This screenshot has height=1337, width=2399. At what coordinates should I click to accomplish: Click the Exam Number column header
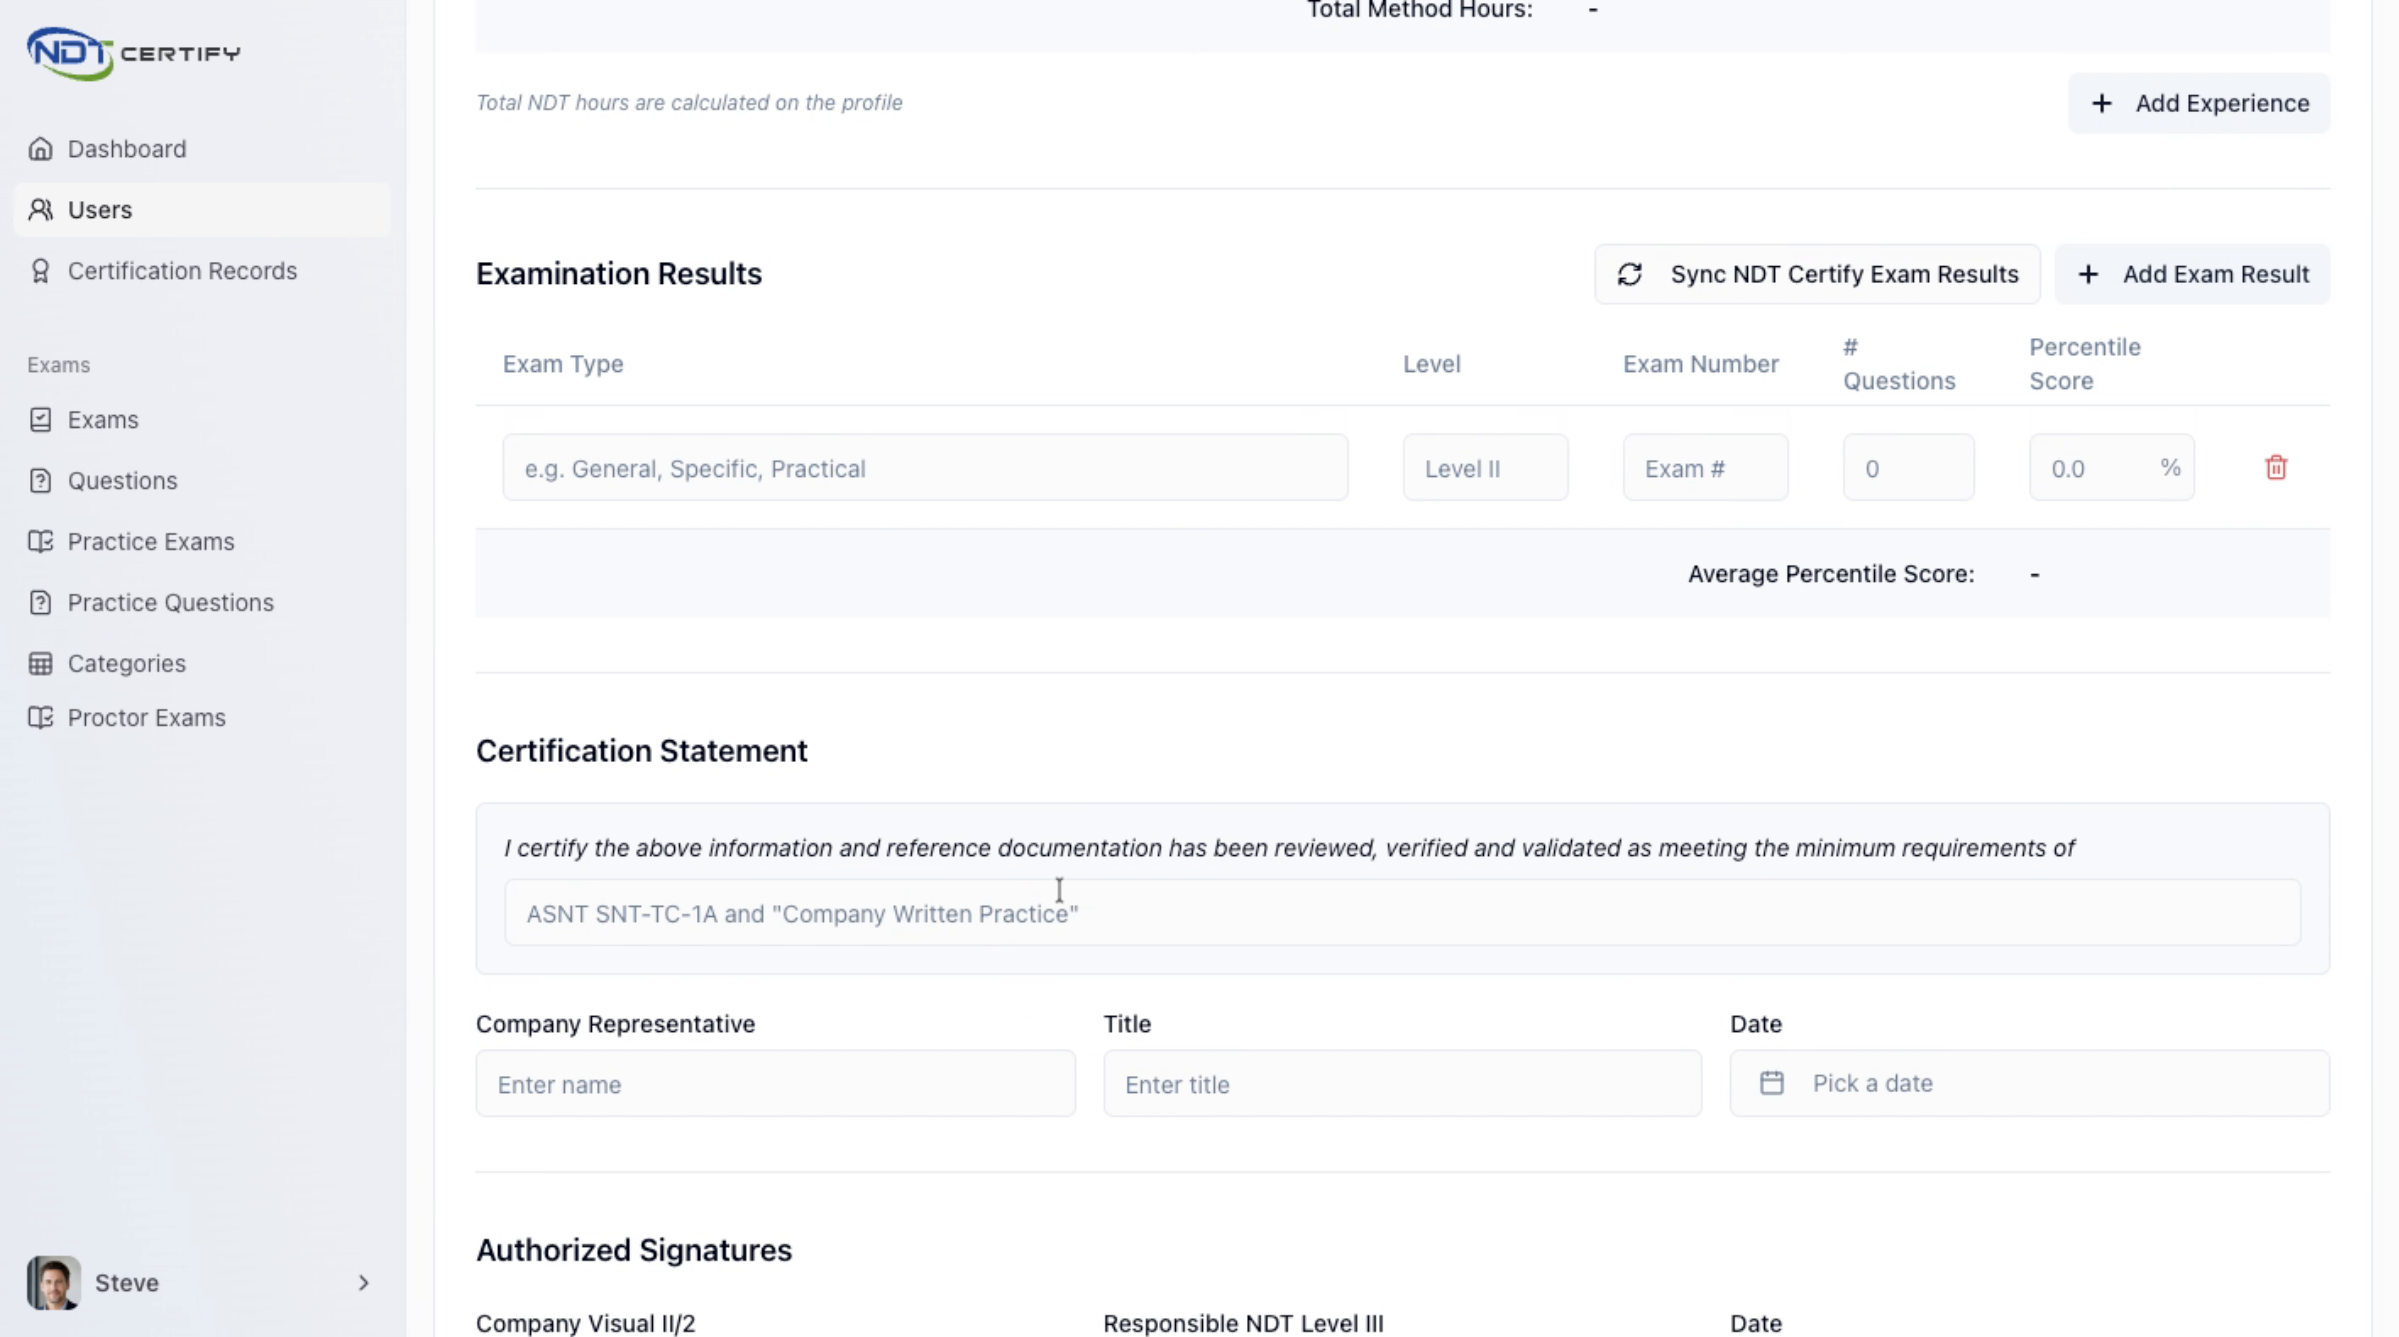pos(1701,364)
